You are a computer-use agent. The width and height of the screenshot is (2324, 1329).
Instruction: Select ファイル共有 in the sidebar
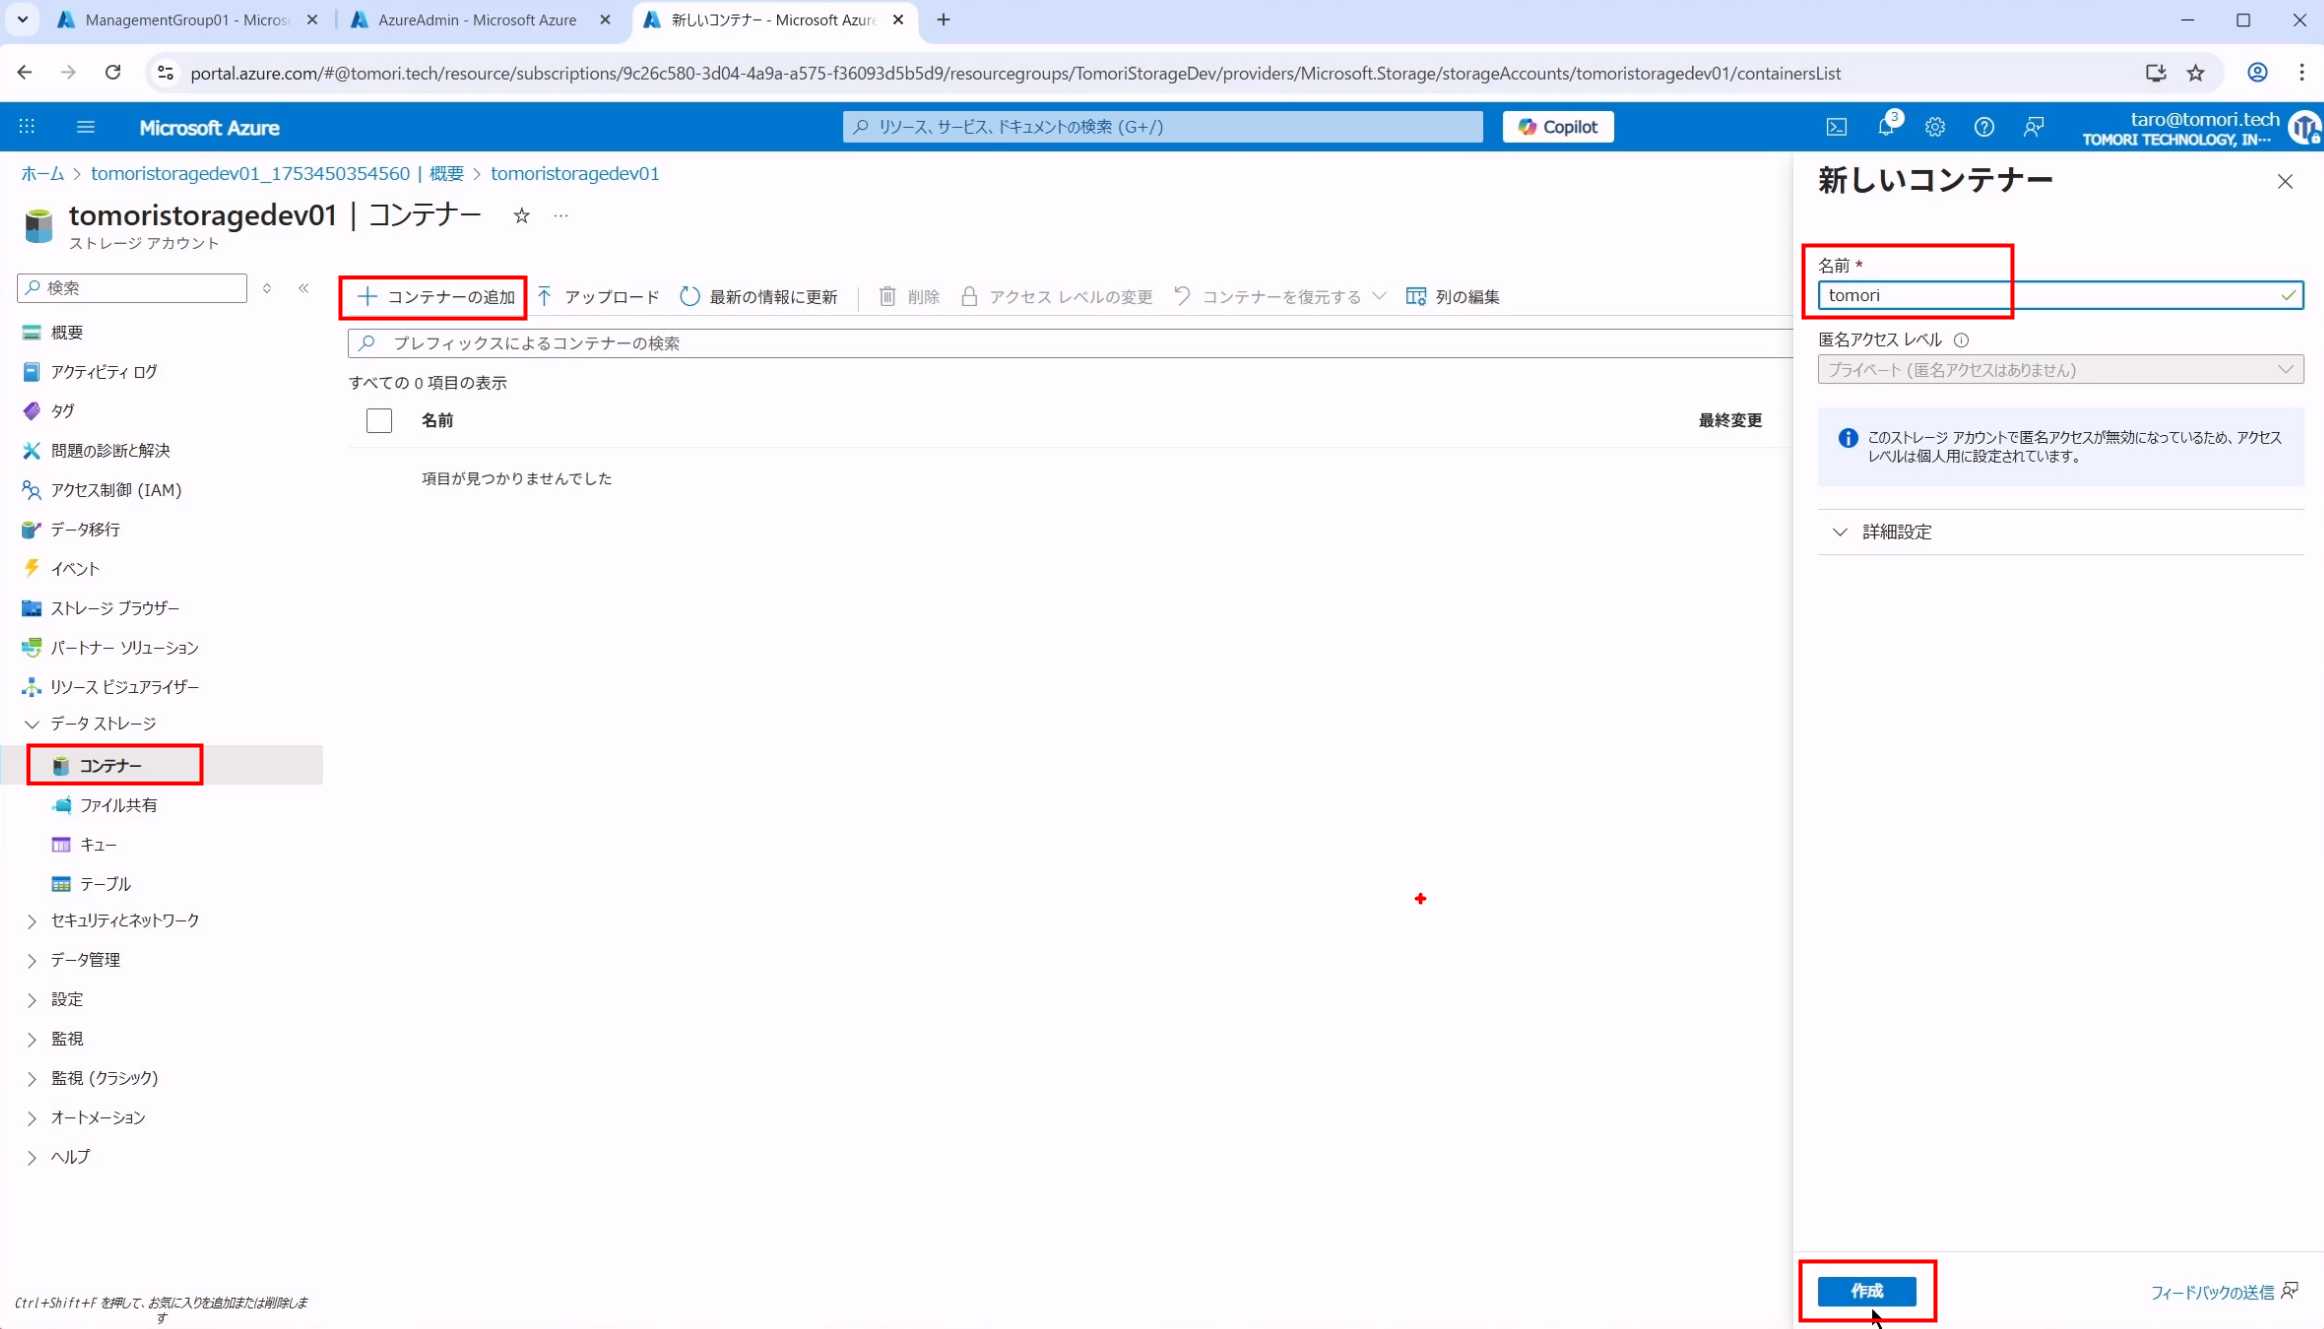117,805
